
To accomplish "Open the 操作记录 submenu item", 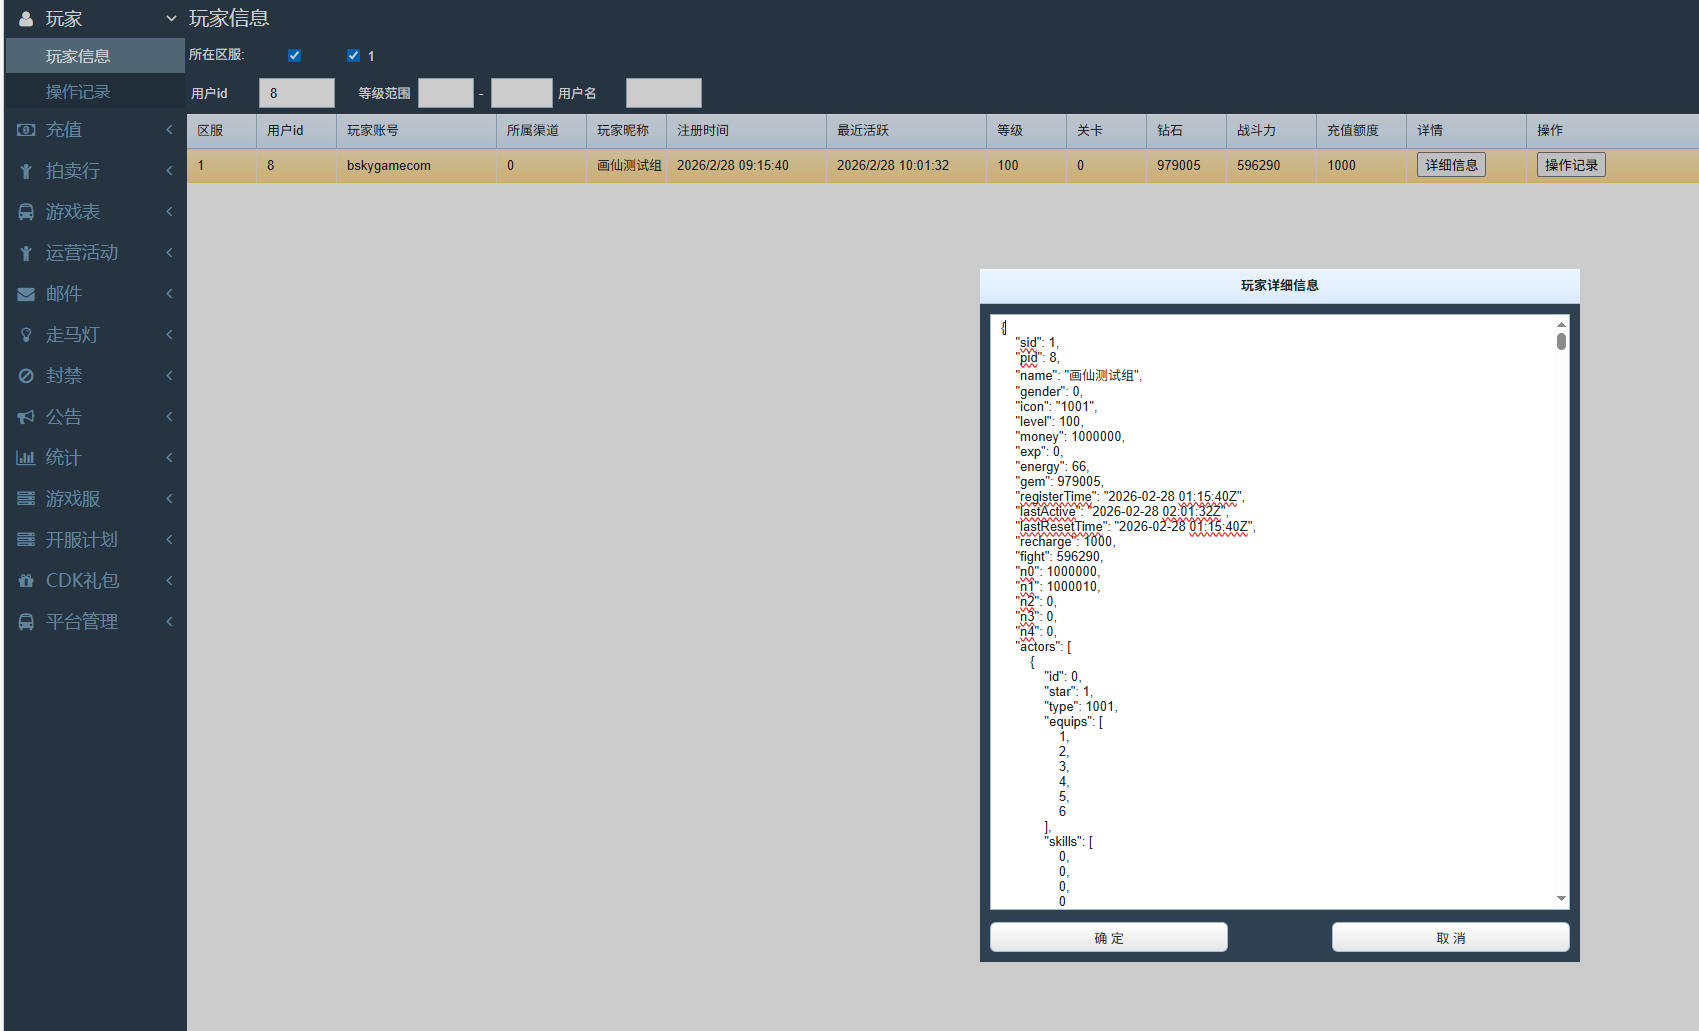I will 78,92.
